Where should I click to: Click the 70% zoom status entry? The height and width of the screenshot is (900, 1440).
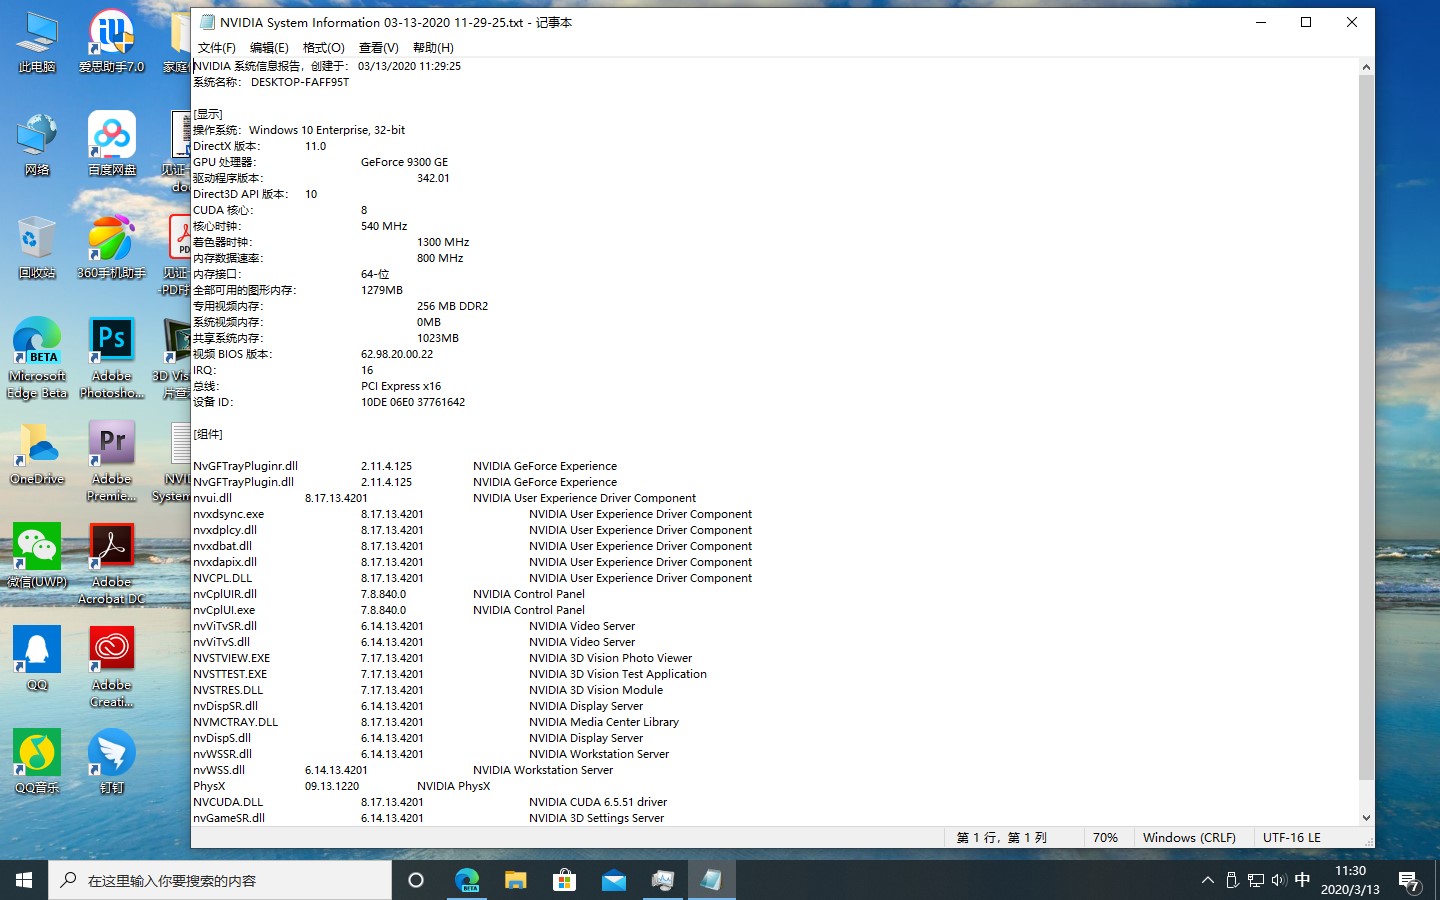coord(1105,837)
